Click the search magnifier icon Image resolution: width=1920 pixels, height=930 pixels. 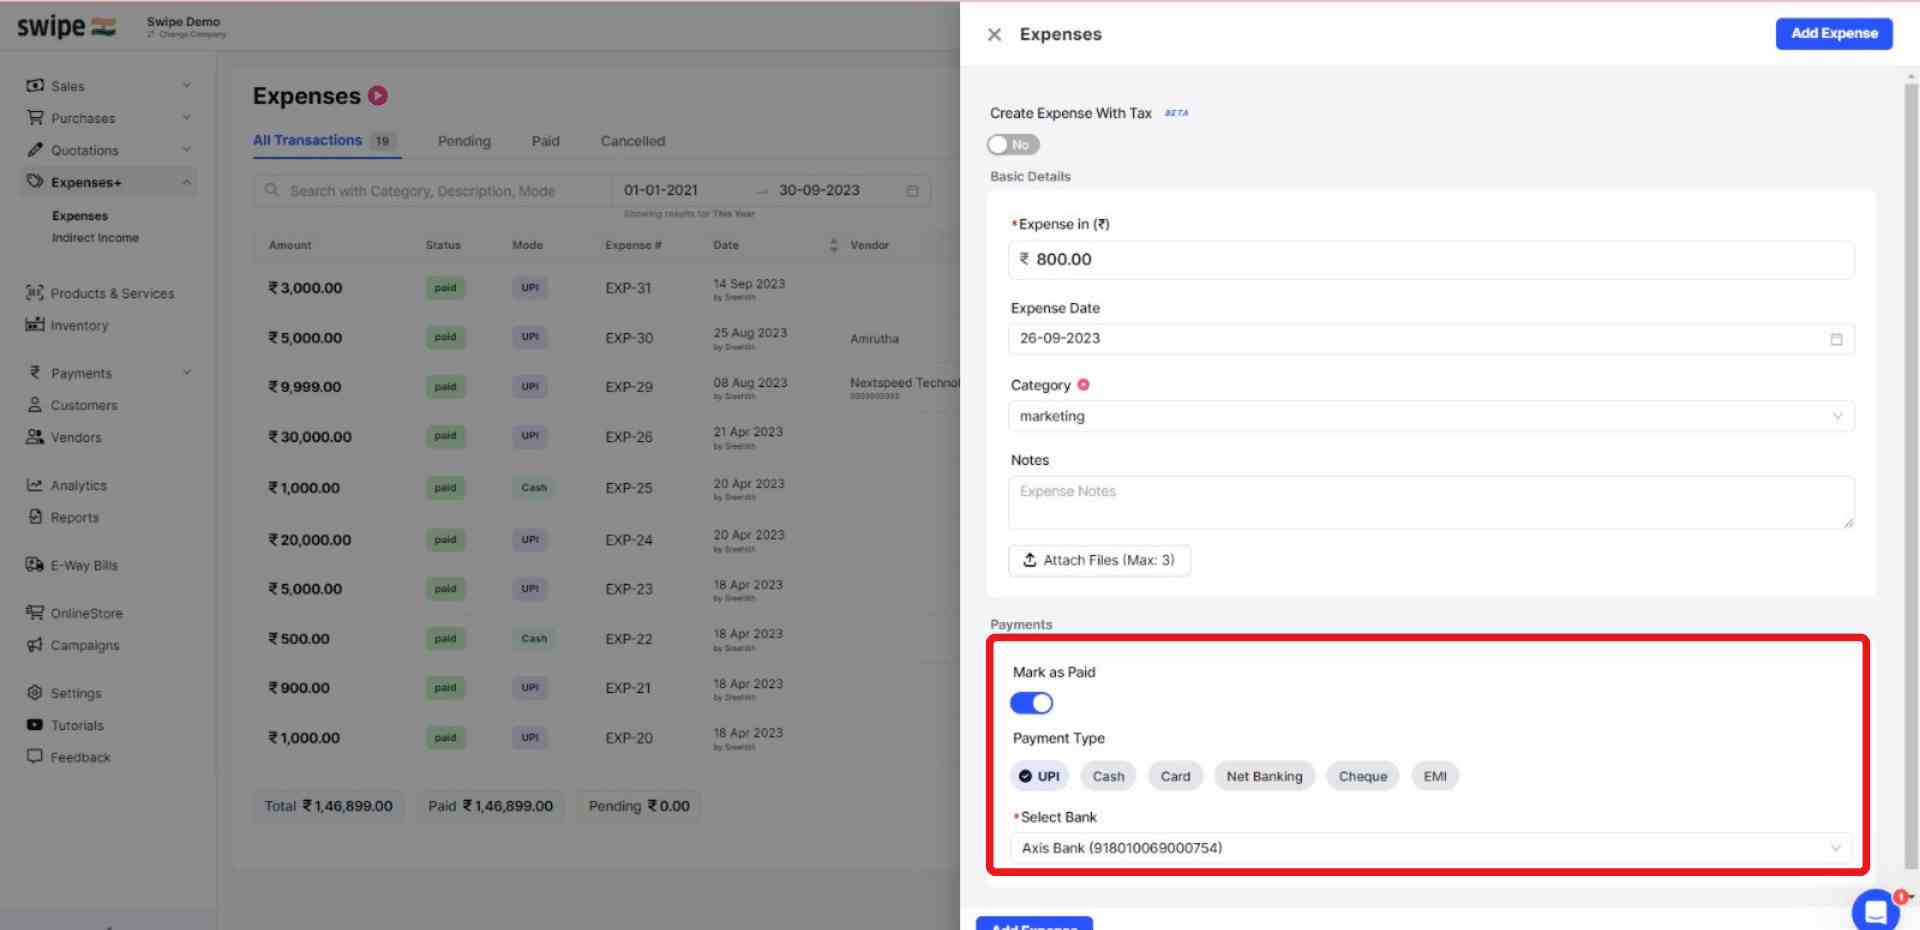point(272,190)
